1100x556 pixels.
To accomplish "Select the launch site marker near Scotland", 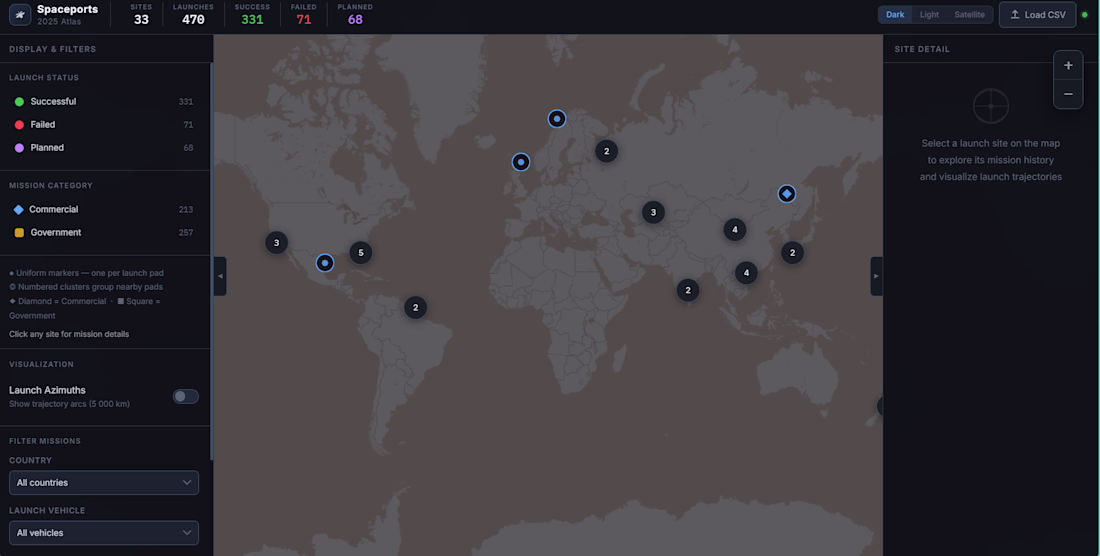I will pos(521,162).
